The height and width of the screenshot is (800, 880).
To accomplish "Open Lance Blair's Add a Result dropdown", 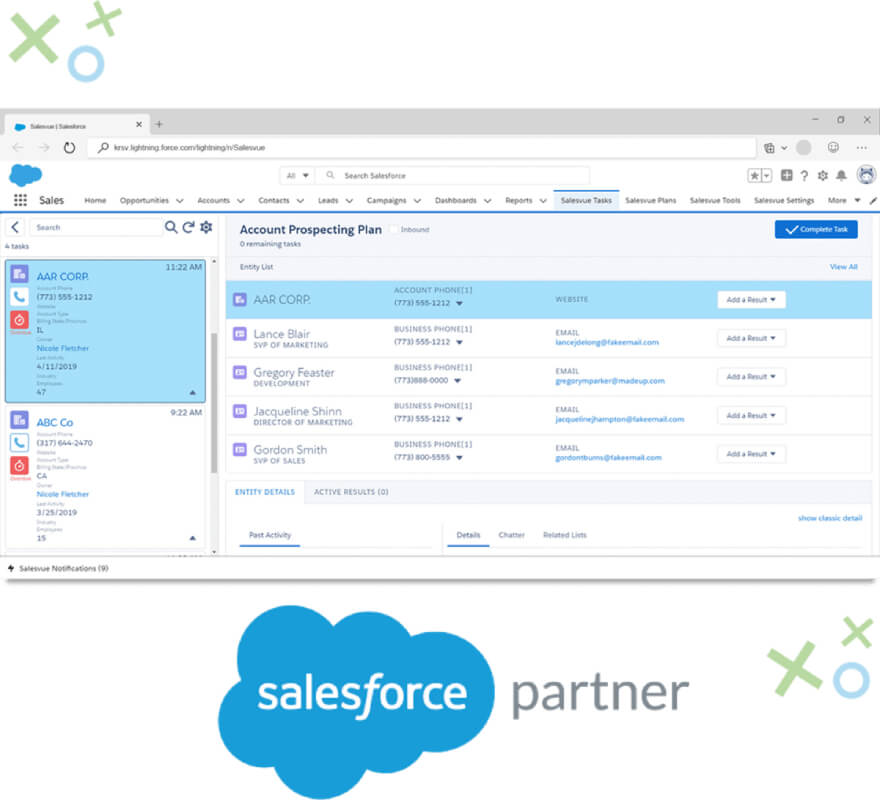I will [x=751, y=338].
